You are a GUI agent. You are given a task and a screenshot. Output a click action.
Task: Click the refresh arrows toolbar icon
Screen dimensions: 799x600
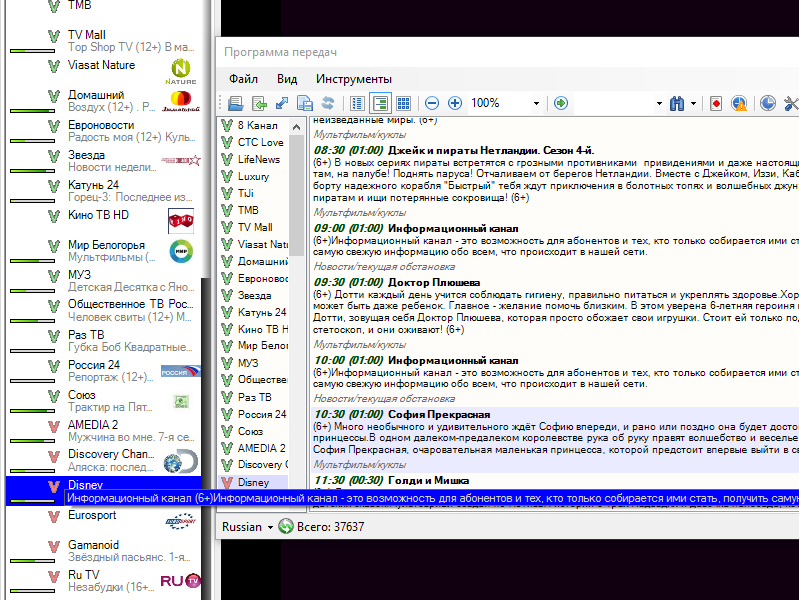click(x=327, y=103)
